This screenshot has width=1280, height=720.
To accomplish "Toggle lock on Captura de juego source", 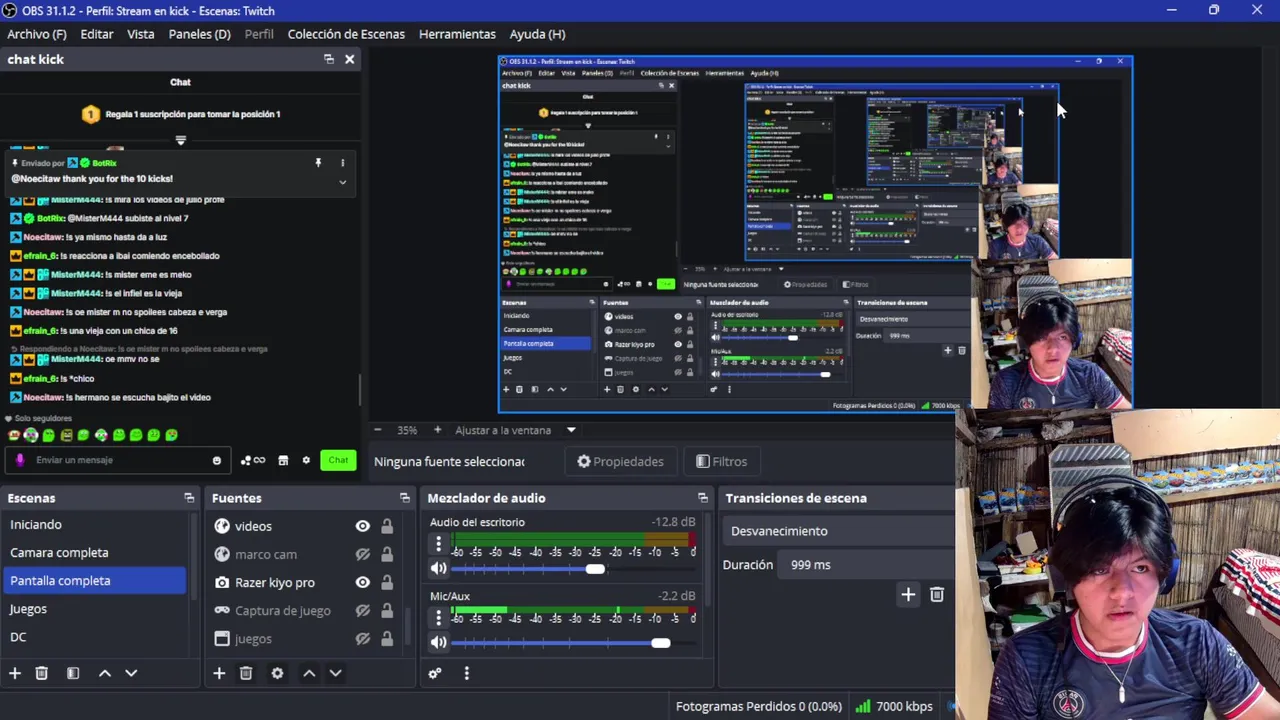I will pyautogui.click(x=387, y=610).
